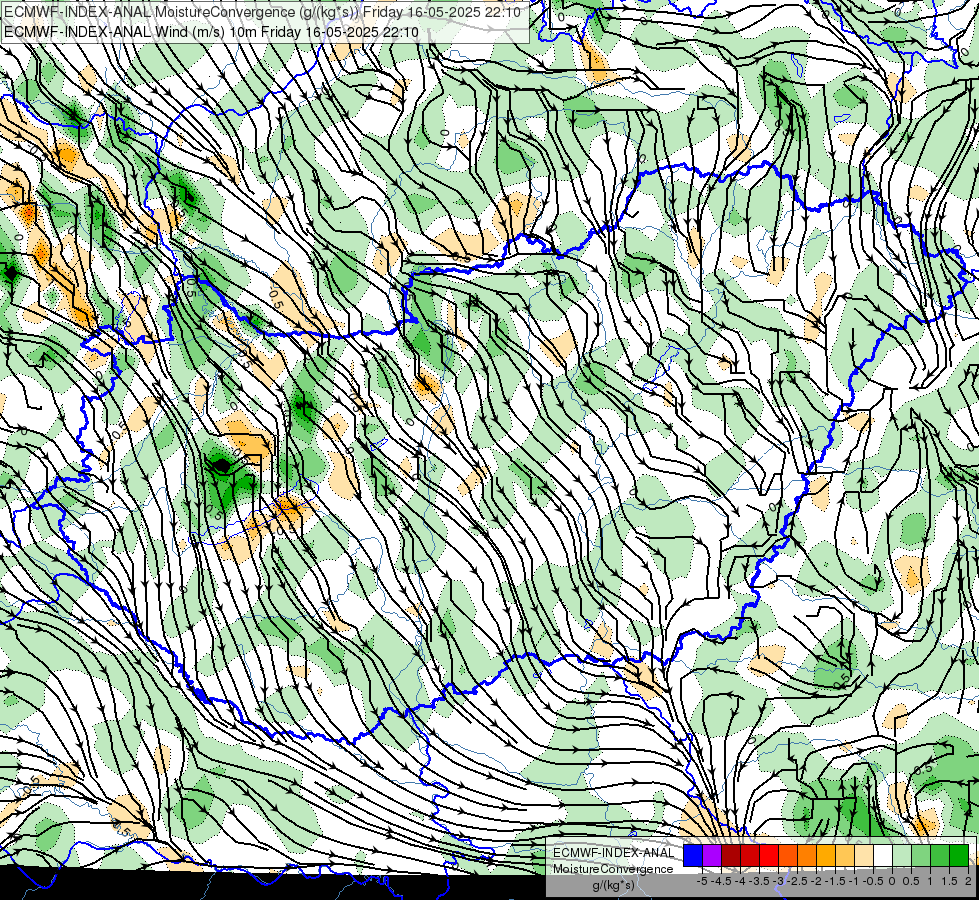This screenshot has height=900, width=979.
Task: Click the purple legend color swatch
Action: pyautogui.click(x=712, y=856)
